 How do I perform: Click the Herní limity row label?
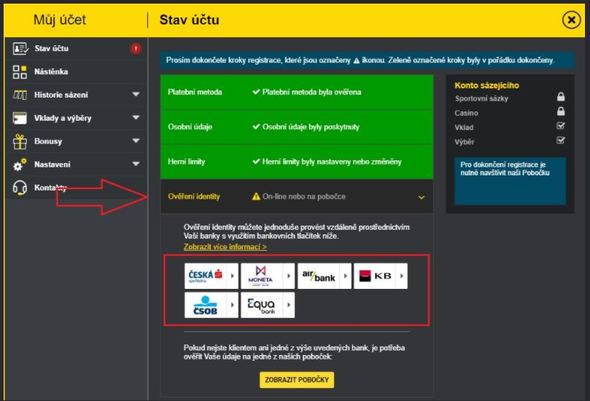pyautogui.click(x=186, y=162)
